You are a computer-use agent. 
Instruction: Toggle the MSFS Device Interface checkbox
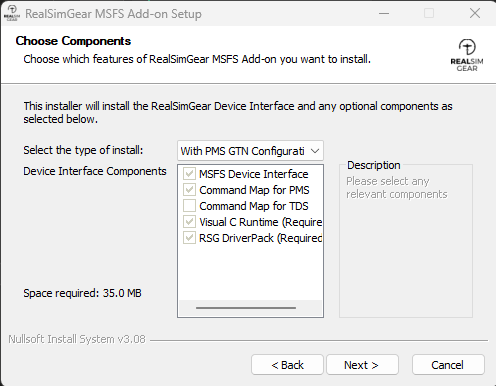coord(189,174)
